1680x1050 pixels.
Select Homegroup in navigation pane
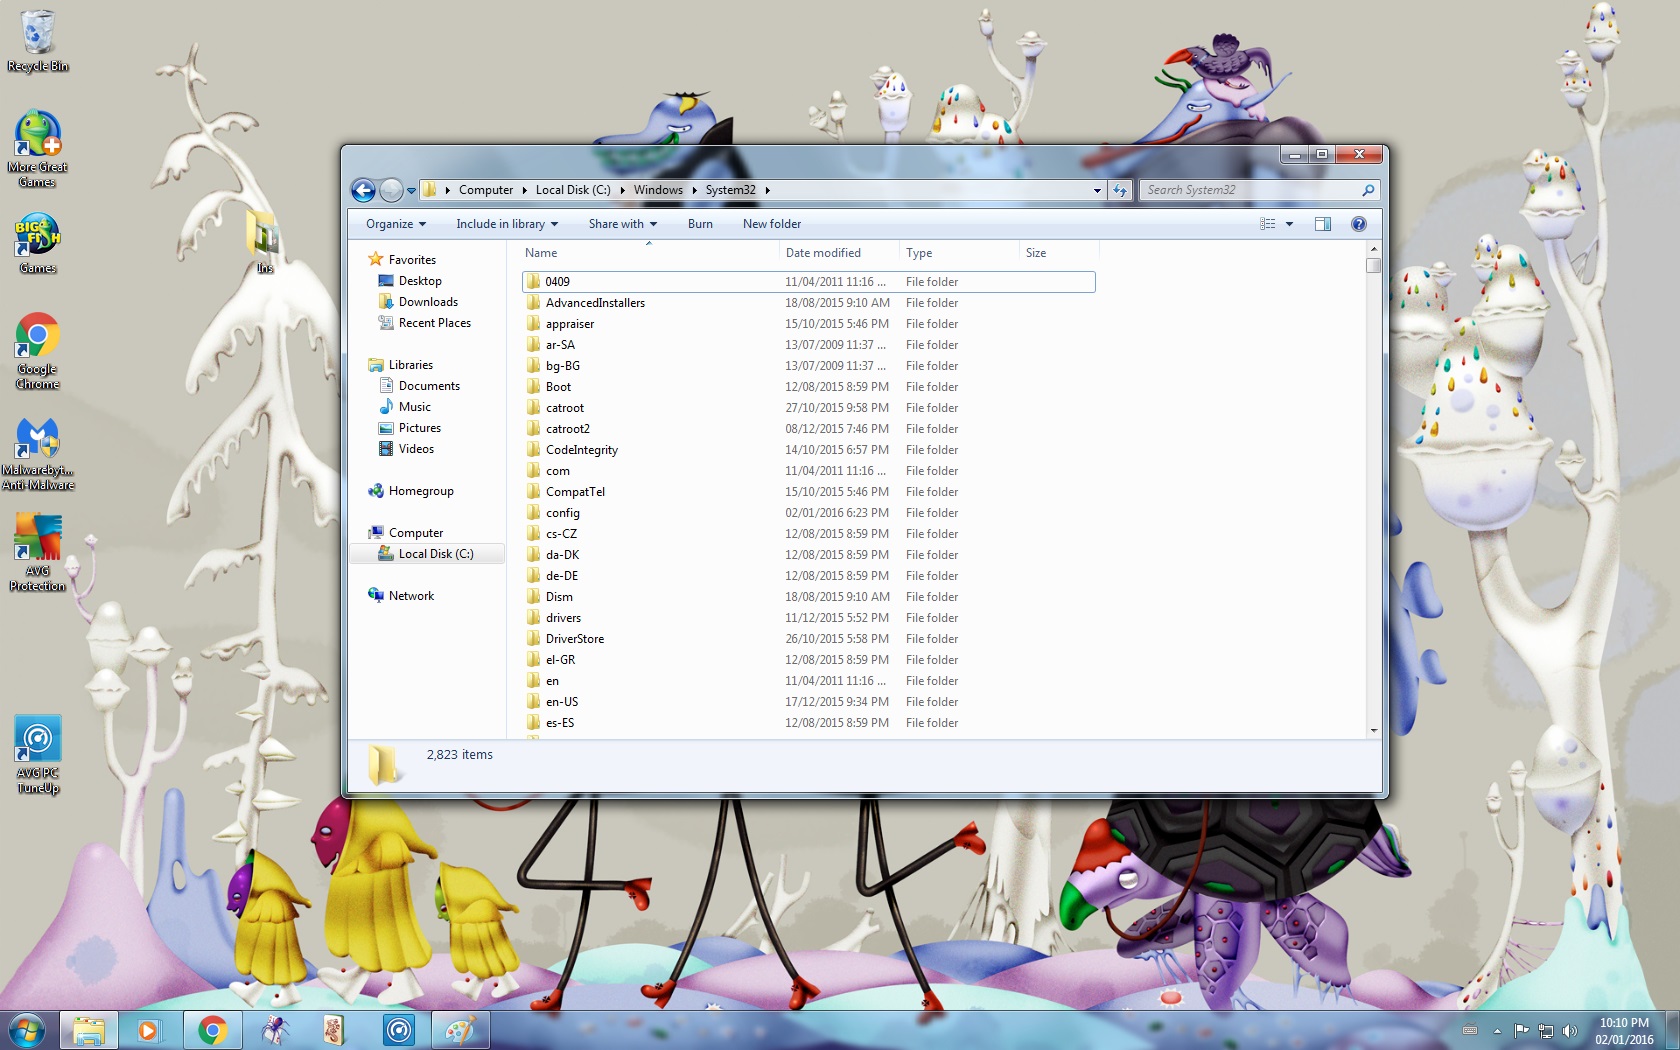421,491
